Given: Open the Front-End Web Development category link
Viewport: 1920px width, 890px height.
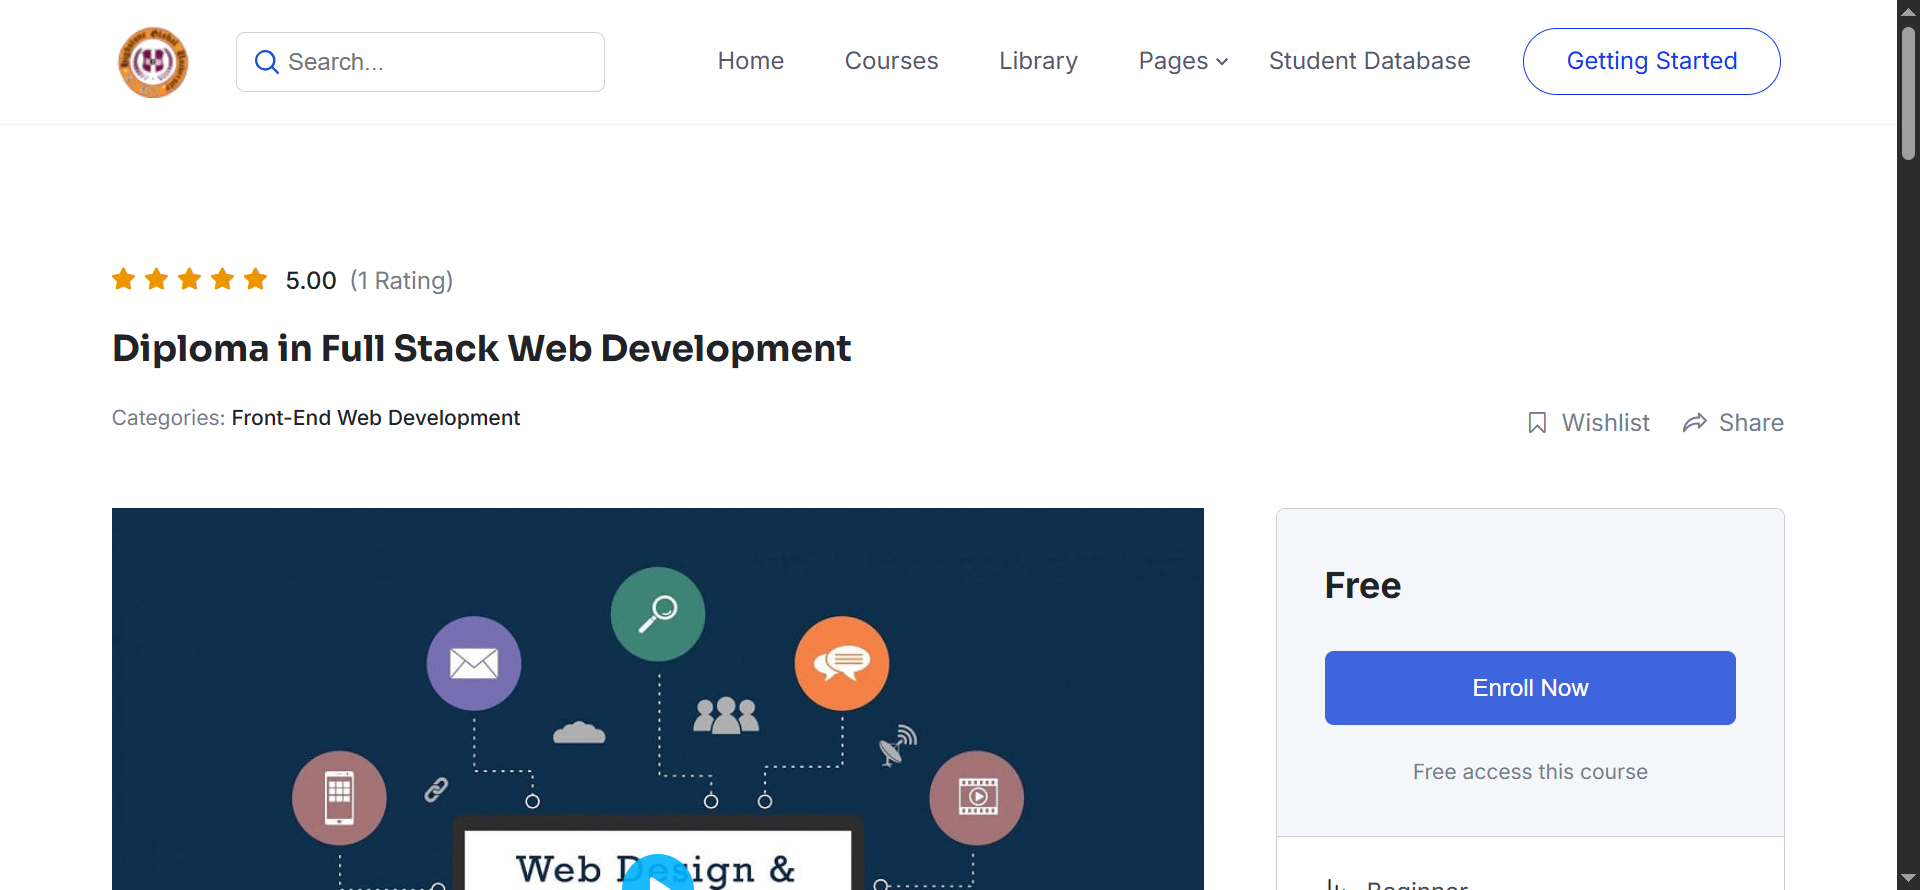Looking at the screenshot, I should (x=375, y=418).
